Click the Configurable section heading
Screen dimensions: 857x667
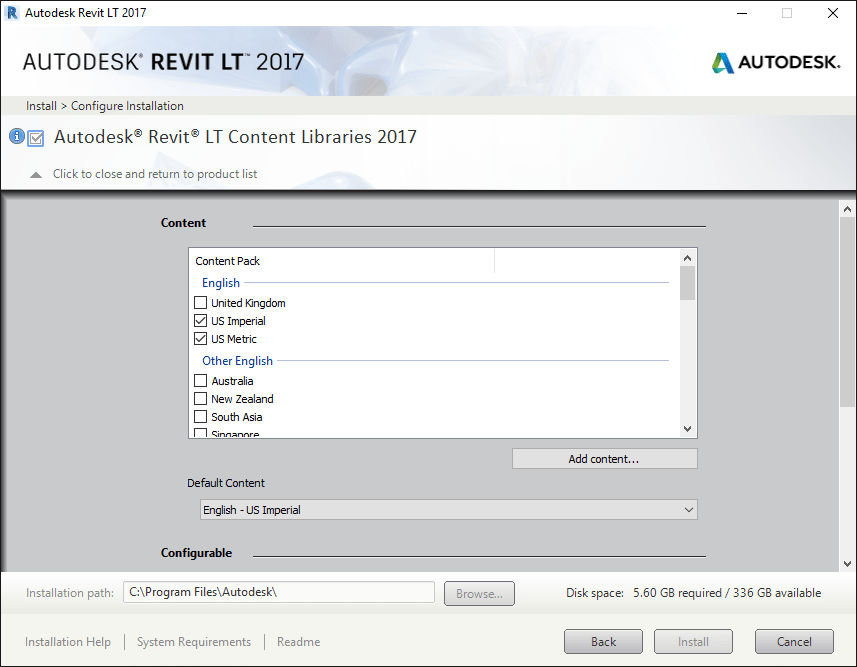coord(196,553)
